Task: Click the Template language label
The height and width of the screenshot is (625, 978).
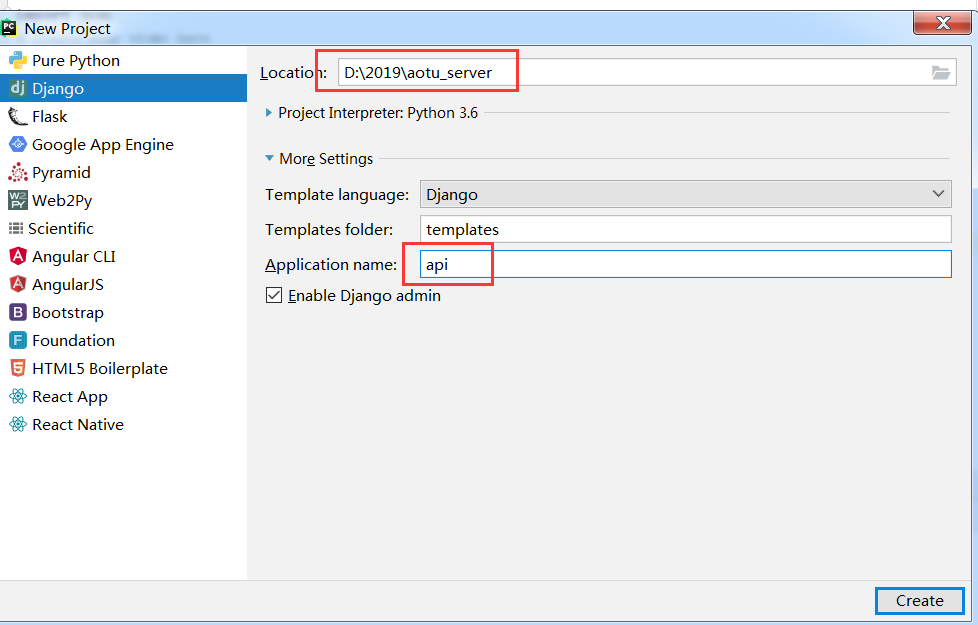Action: click(337, 195)
